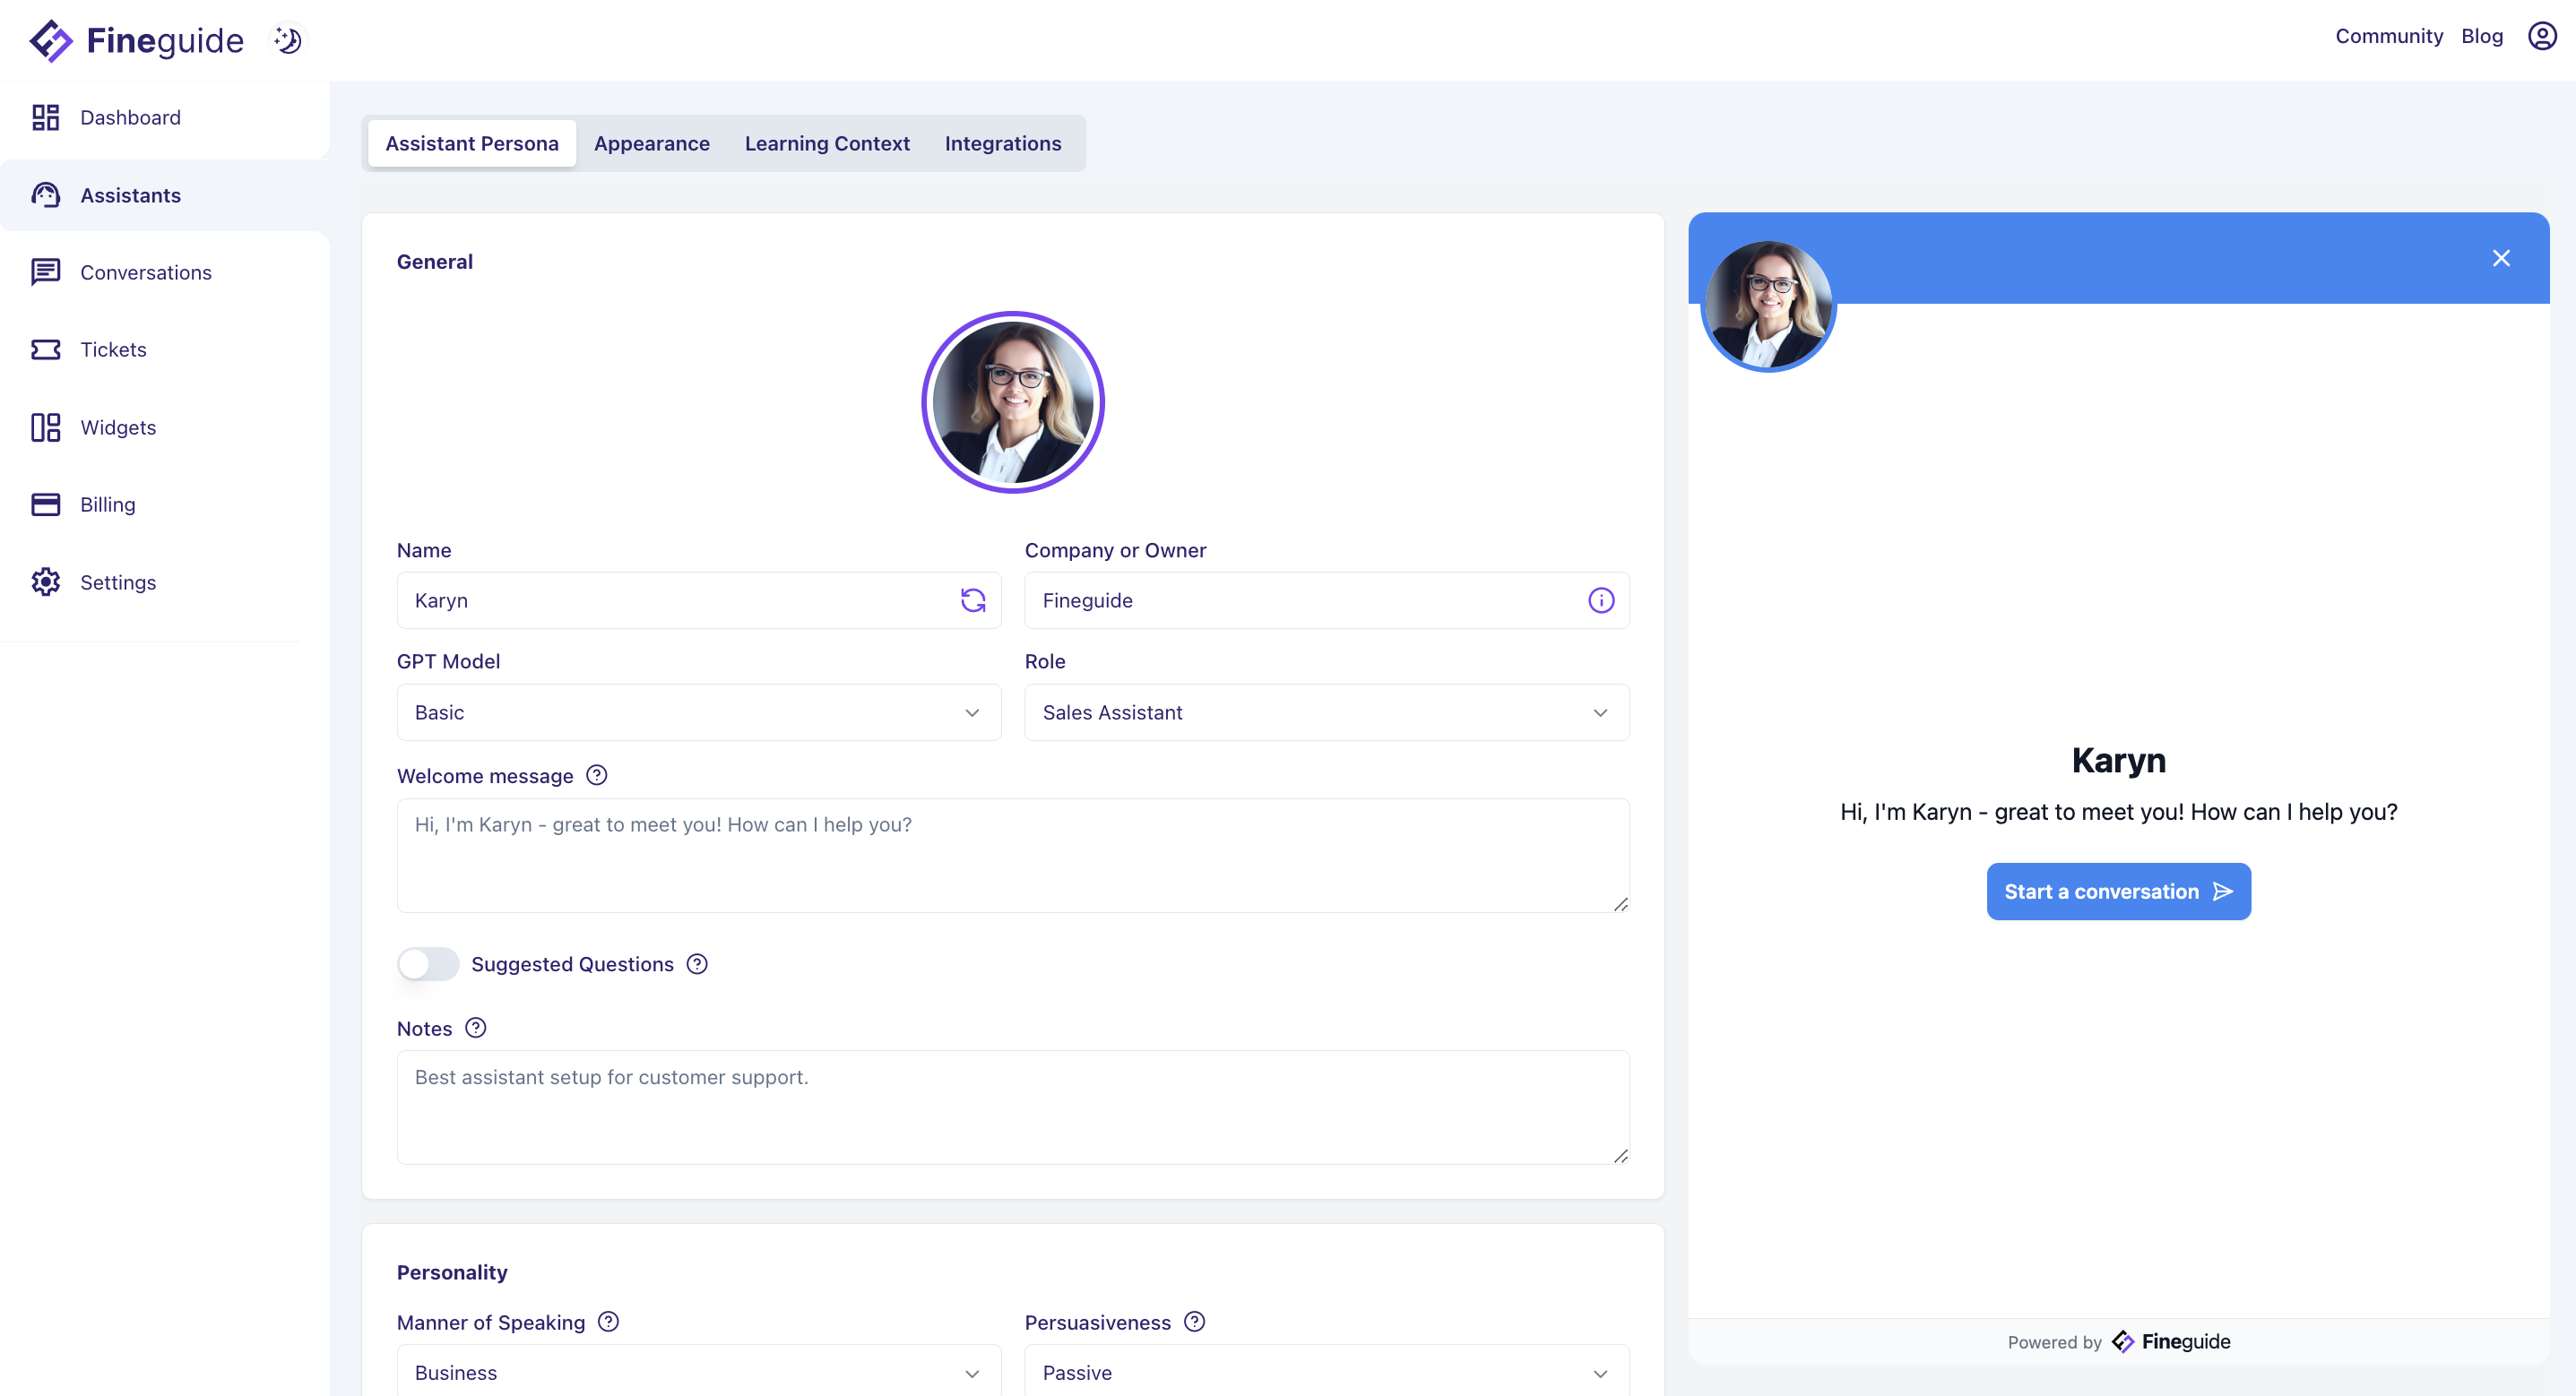Switch to the Appearance tab
2576x1396 pixels.
[651, 143]
